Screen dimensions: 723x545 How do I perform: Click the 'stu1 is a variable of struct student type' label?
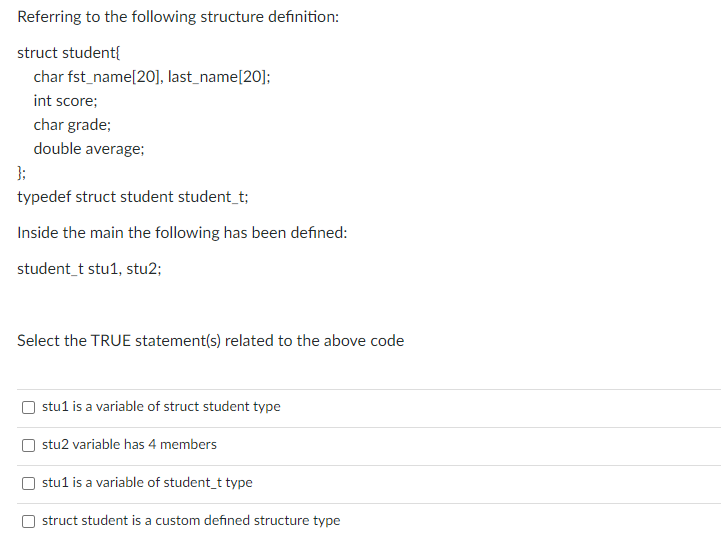coord(161,406)
